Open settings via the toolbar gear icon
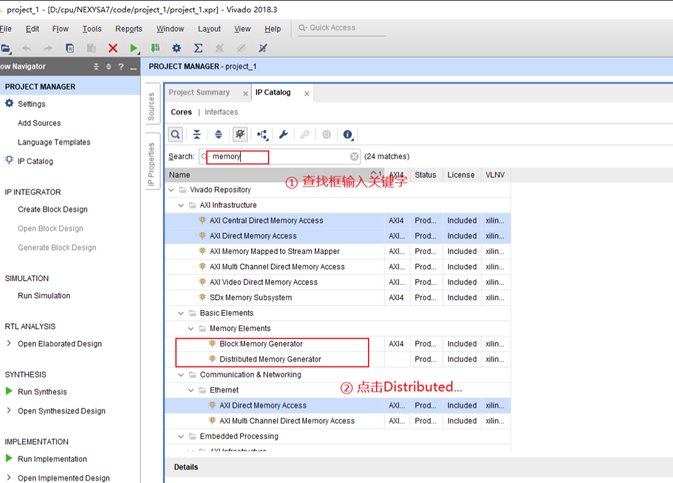 click(x=177, y=48)
